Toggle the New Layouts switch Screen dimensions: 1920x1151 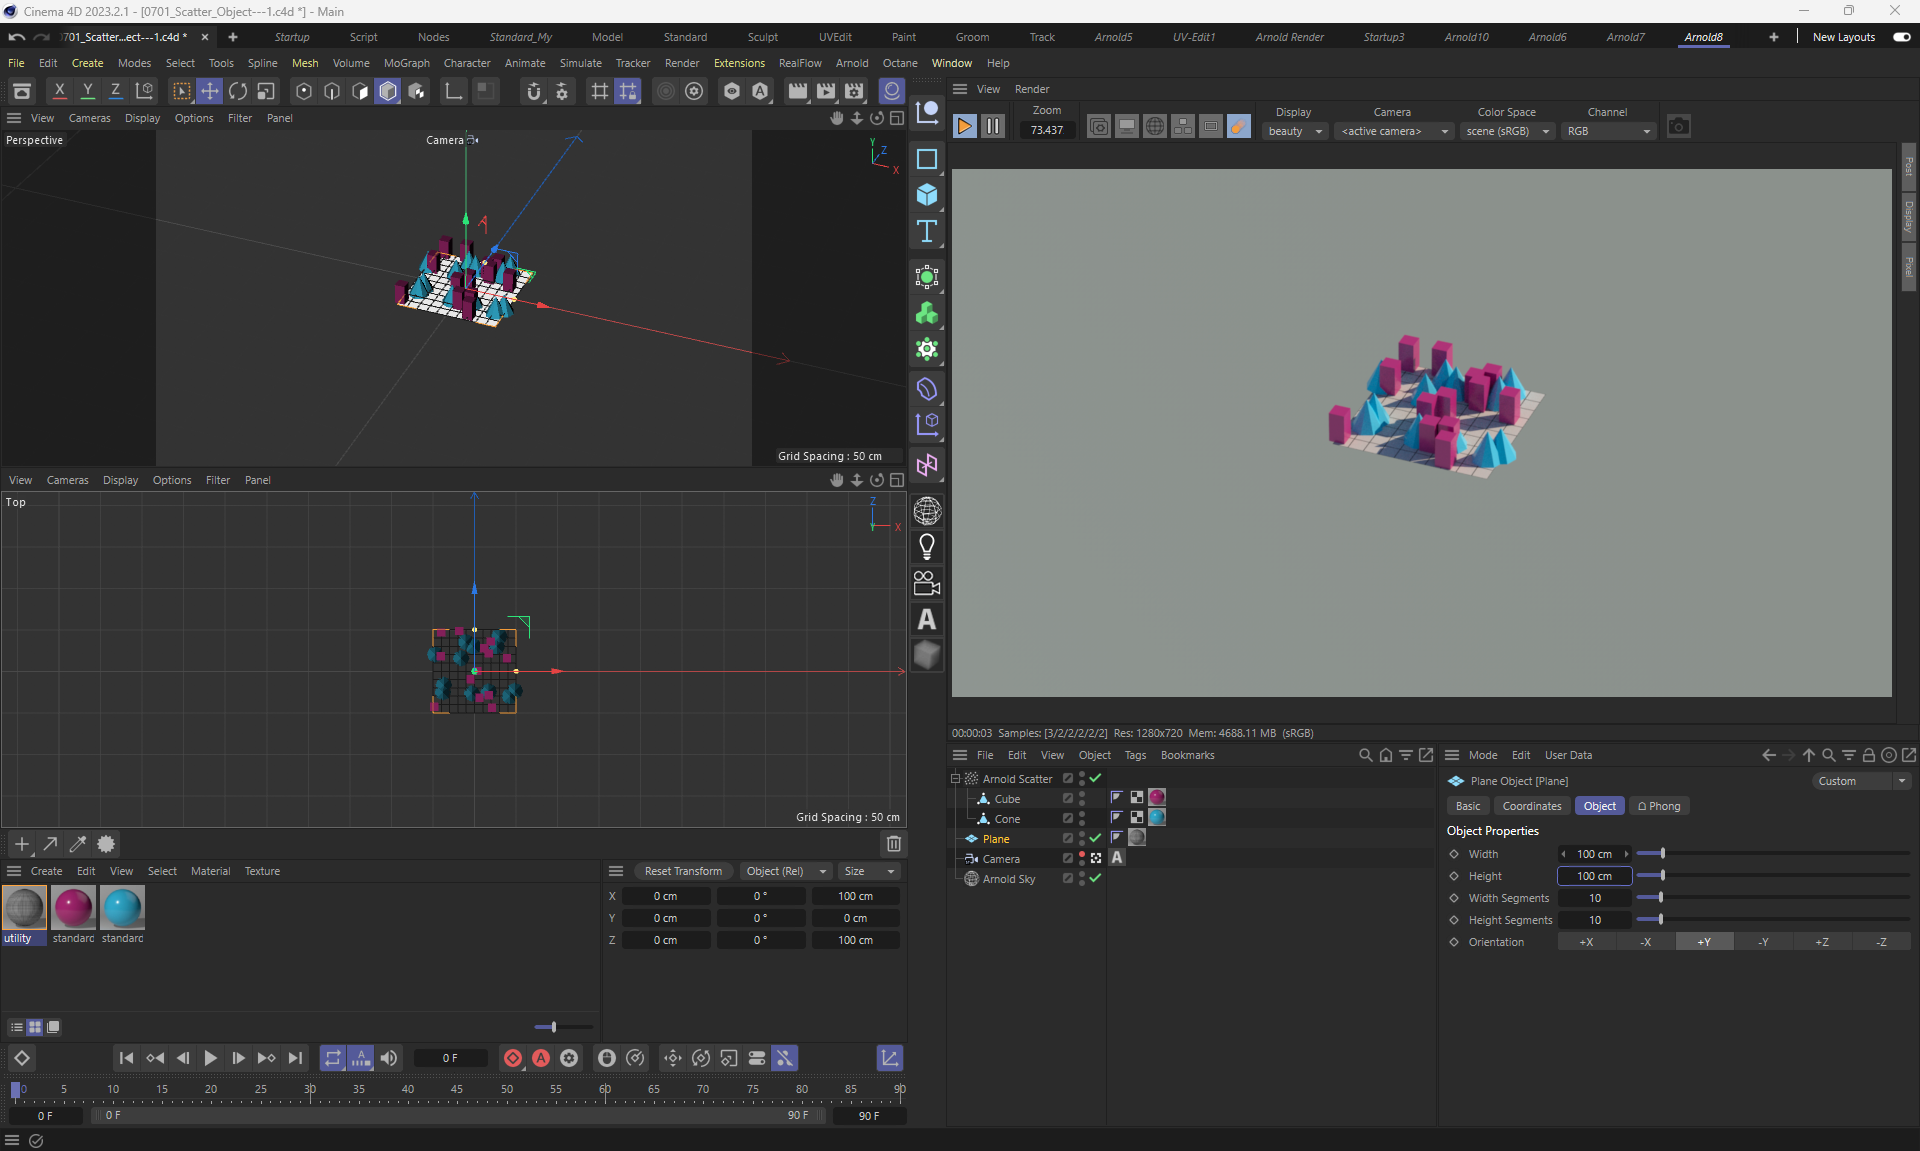click(1901, 37)
